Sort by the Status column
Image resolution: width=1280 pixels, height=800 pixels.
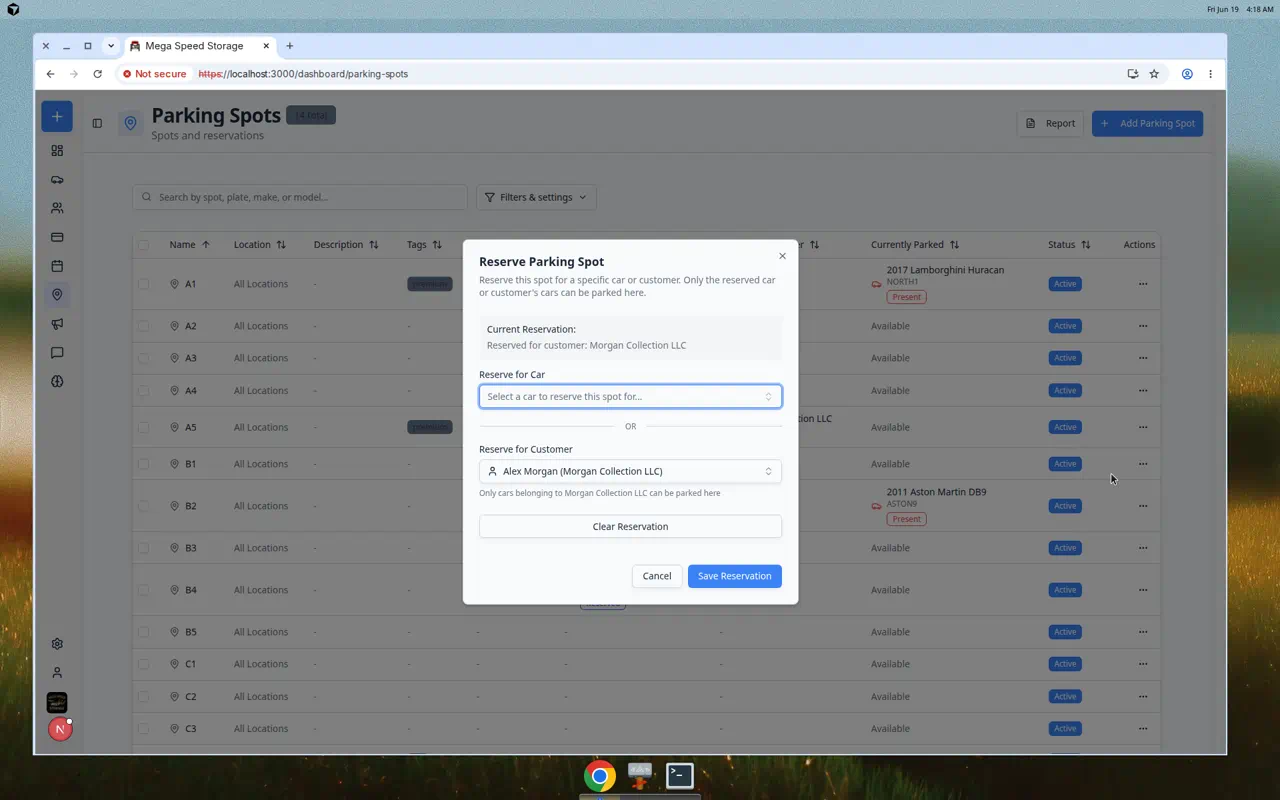(1069, 245)
